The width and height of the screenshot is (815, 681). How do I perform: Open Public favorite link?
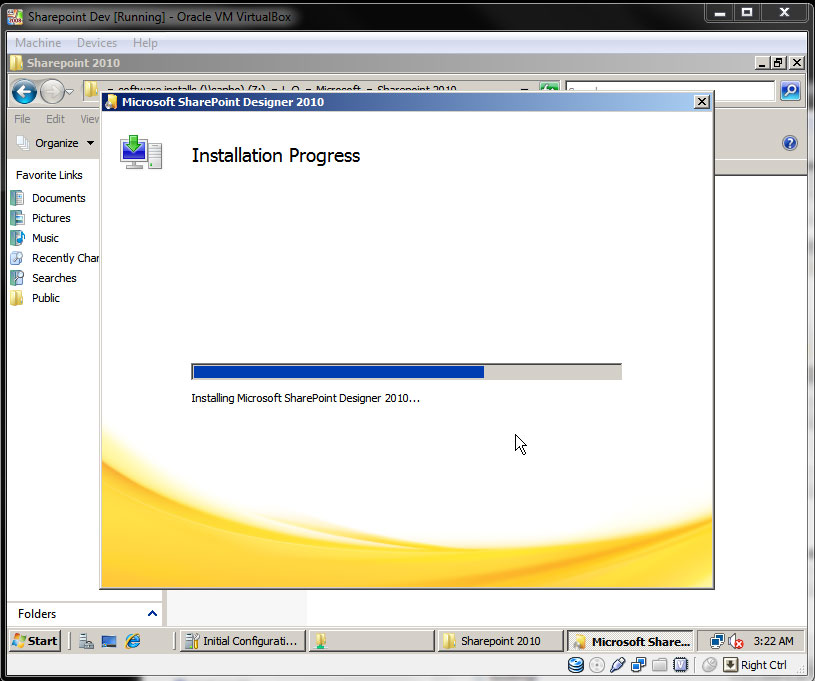click(46, 298)
